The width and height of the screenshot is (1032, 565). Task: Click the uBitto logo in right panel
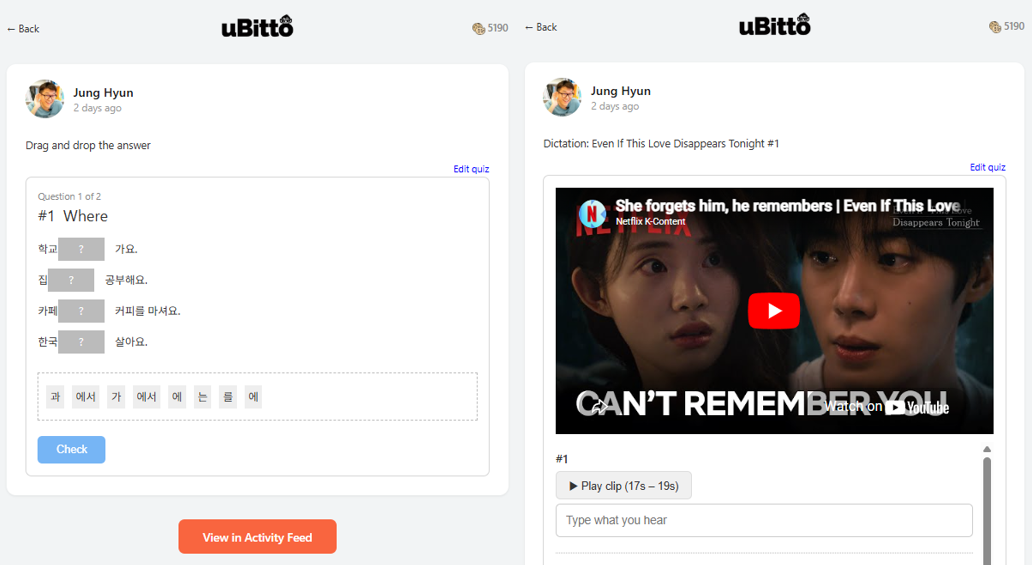click(774, 26)
